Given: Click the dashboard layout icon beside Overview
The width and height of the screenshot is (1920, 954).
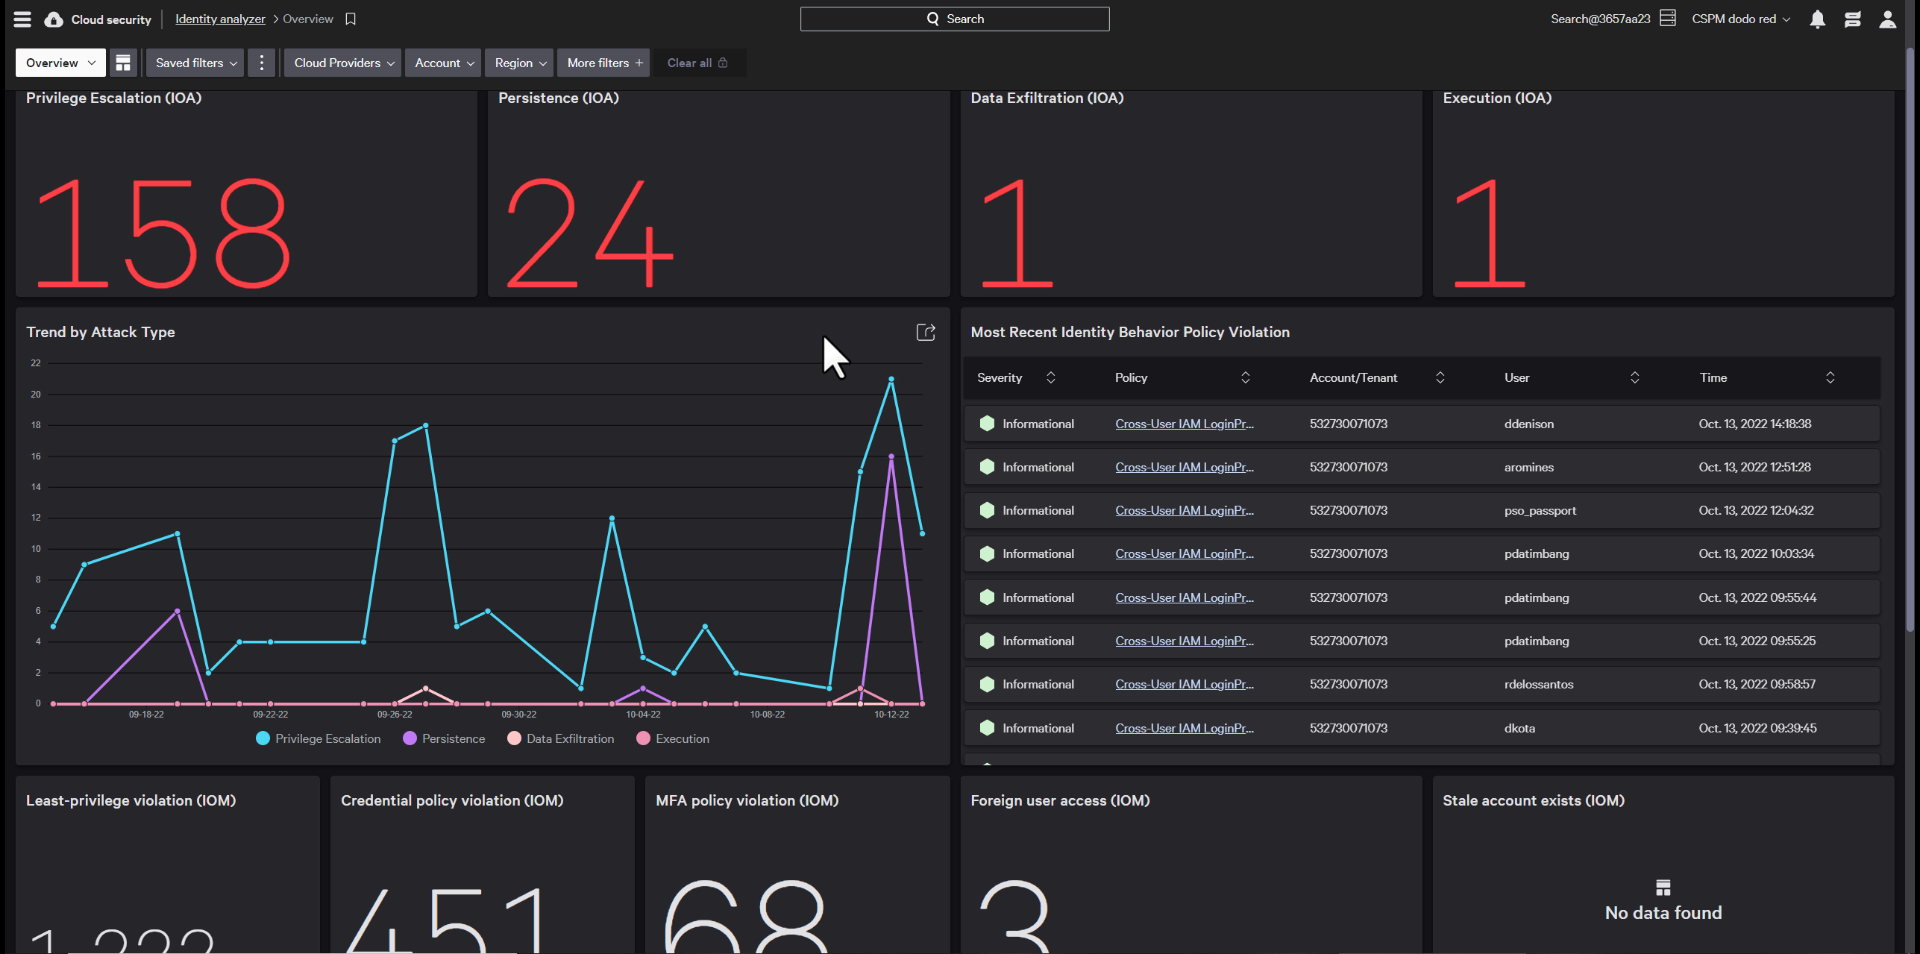Looking at the screenshot, I should (123, 63).
